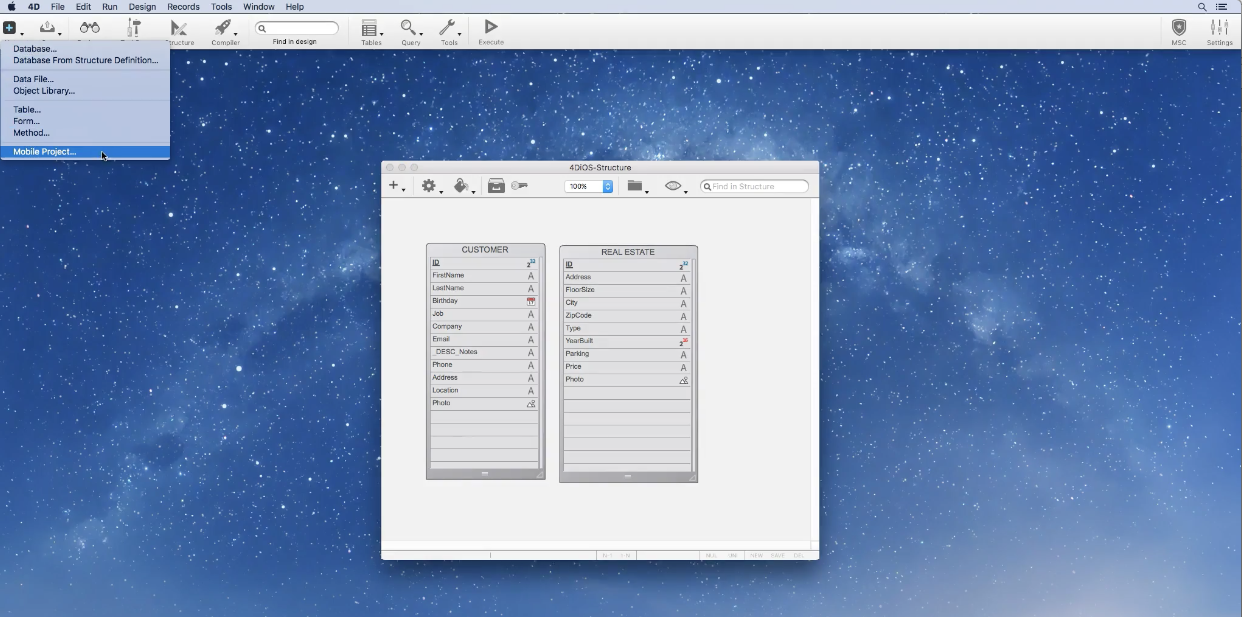Click the Spotlight search icon
Image resolution: width=1242 pixels, height=617 pixels.
pos(1202,7)
